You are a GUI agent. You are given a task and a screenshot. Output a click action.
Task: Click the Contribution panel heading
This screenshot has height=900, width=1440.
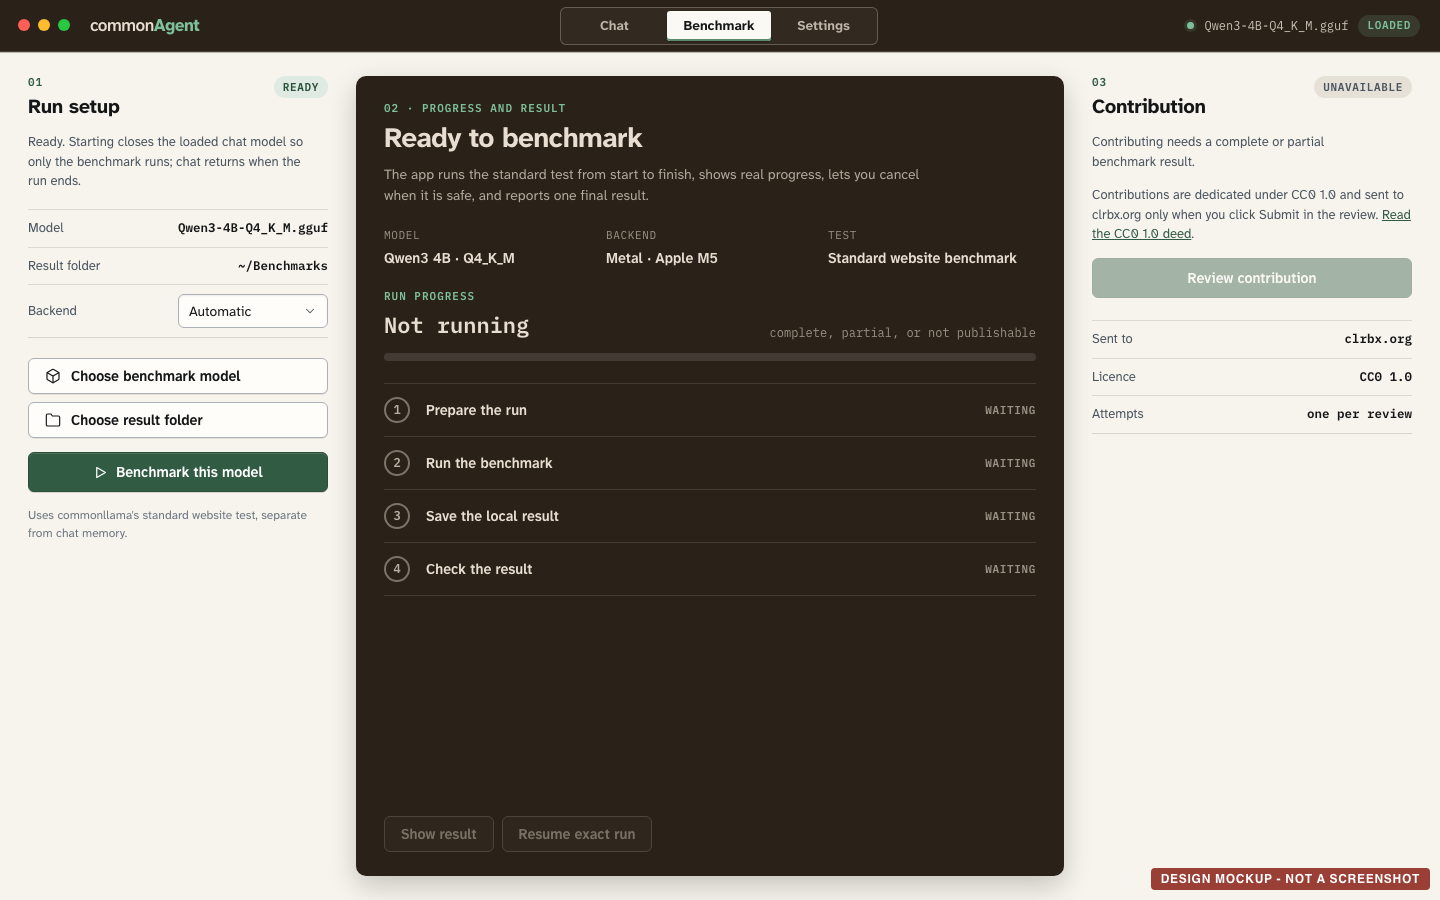click(1149, 107)
